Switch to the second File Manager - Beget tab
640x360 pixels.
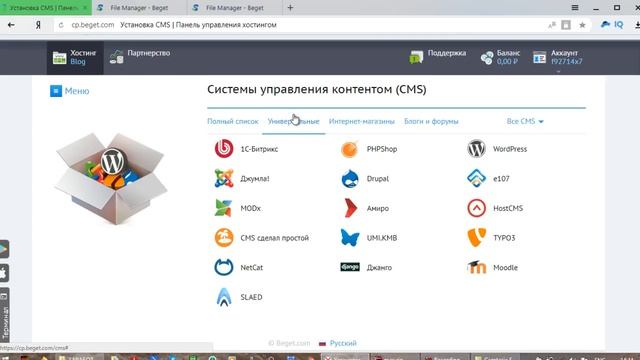coord(235,8)
